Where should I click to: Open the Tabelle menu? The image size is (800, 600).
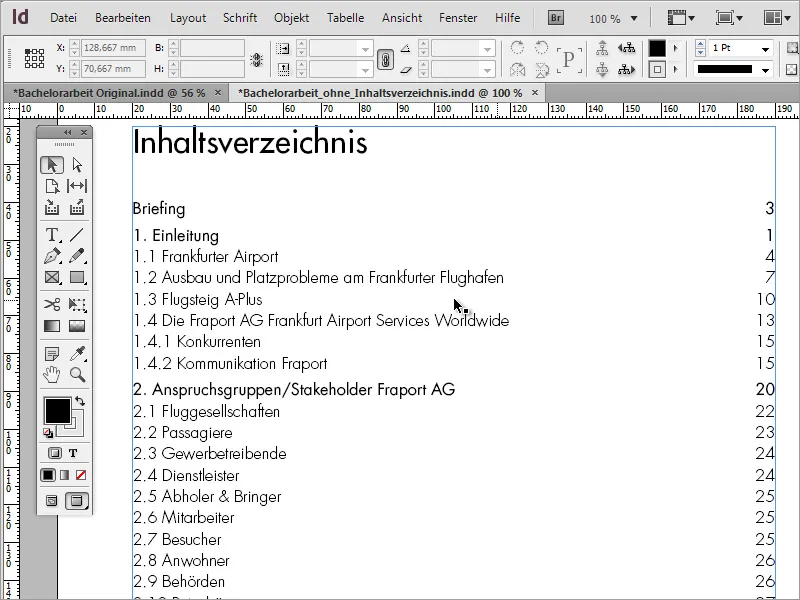(345, 18)
